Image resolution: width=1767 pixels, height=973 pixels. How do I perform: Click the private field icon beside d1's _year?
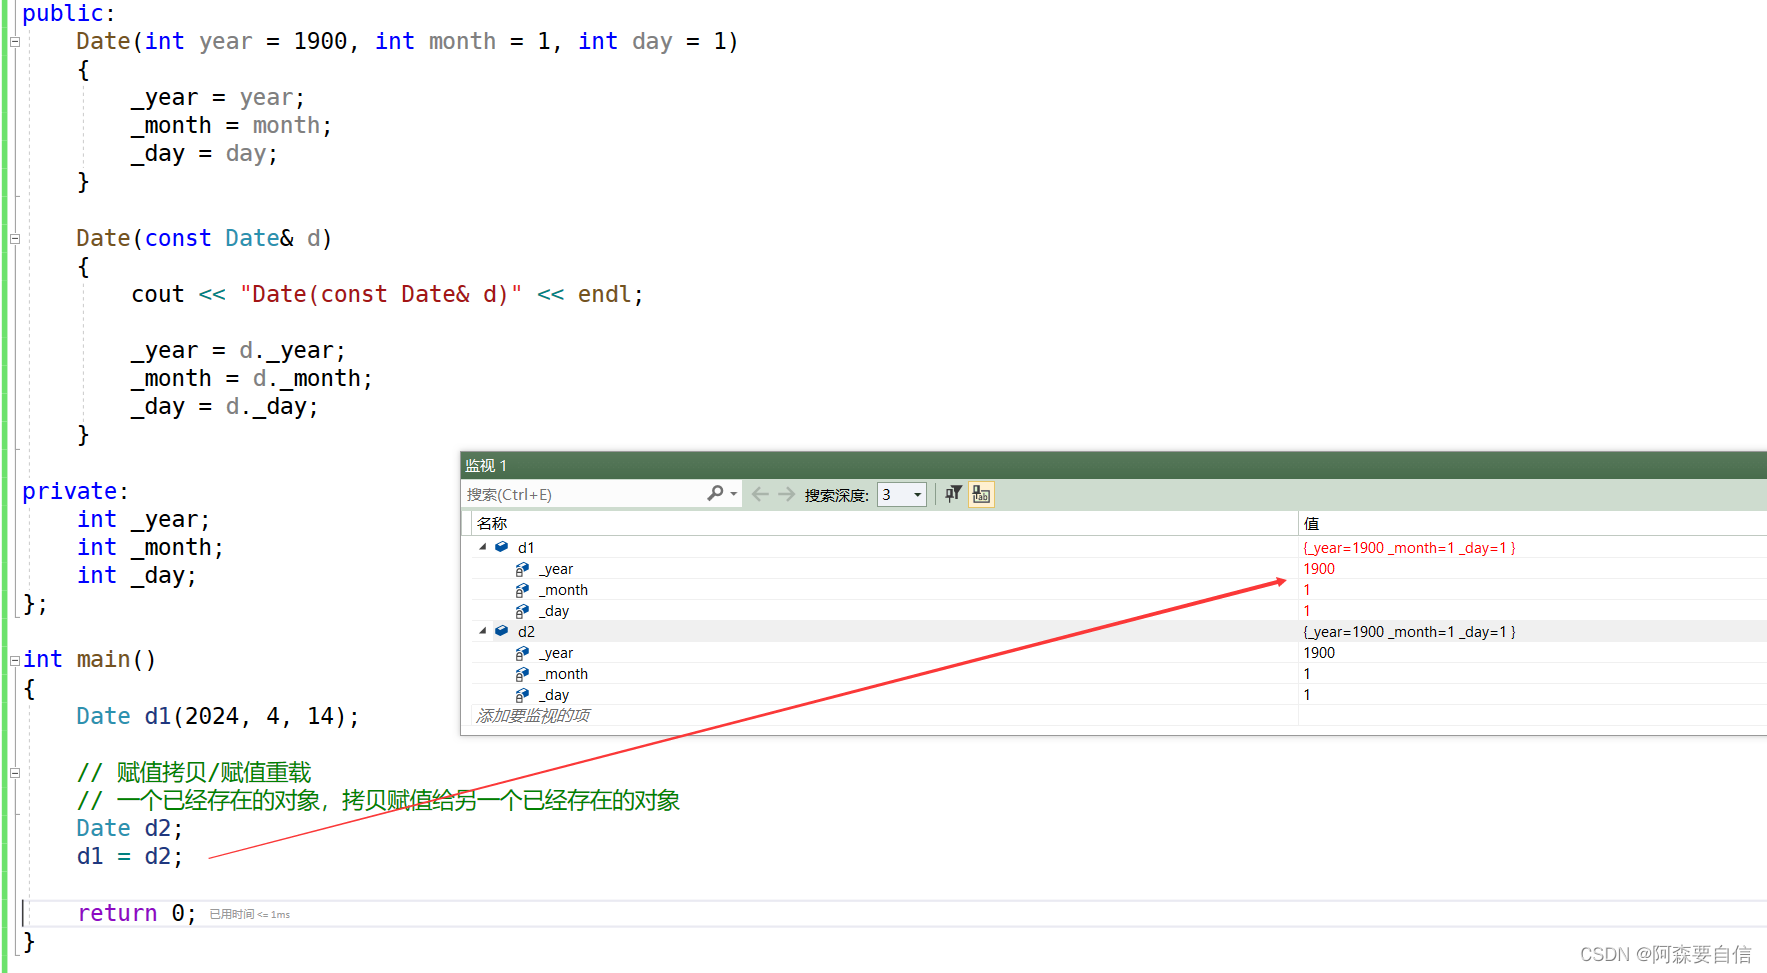[x=522, y=569]
